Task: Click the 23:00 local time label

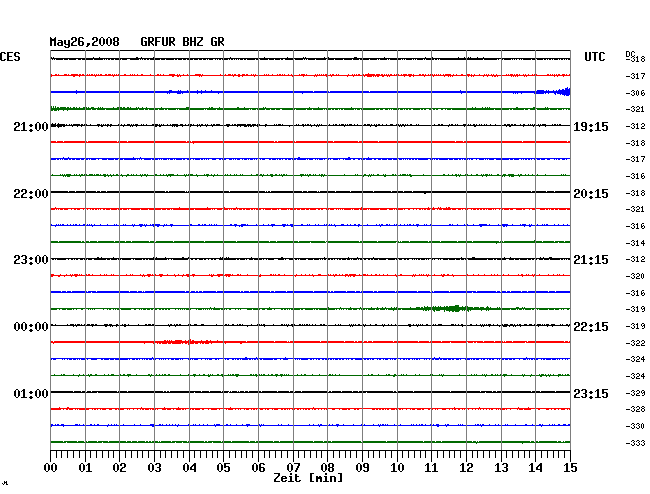Action: [31, 260]
